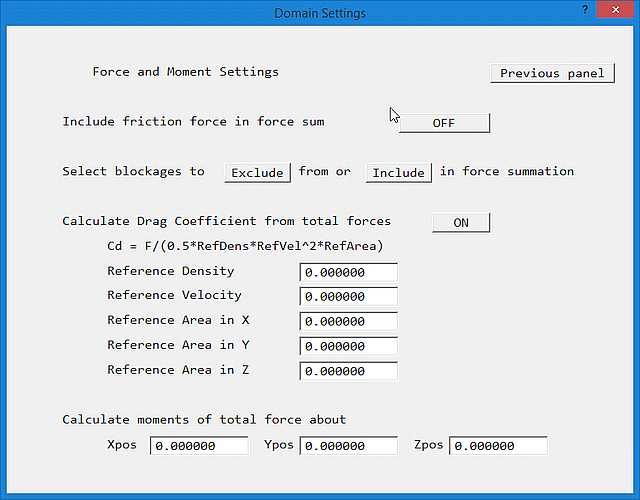Click the Force and Moment Settings heading
Screen dimensions: 640x500
tap(185, 72)
